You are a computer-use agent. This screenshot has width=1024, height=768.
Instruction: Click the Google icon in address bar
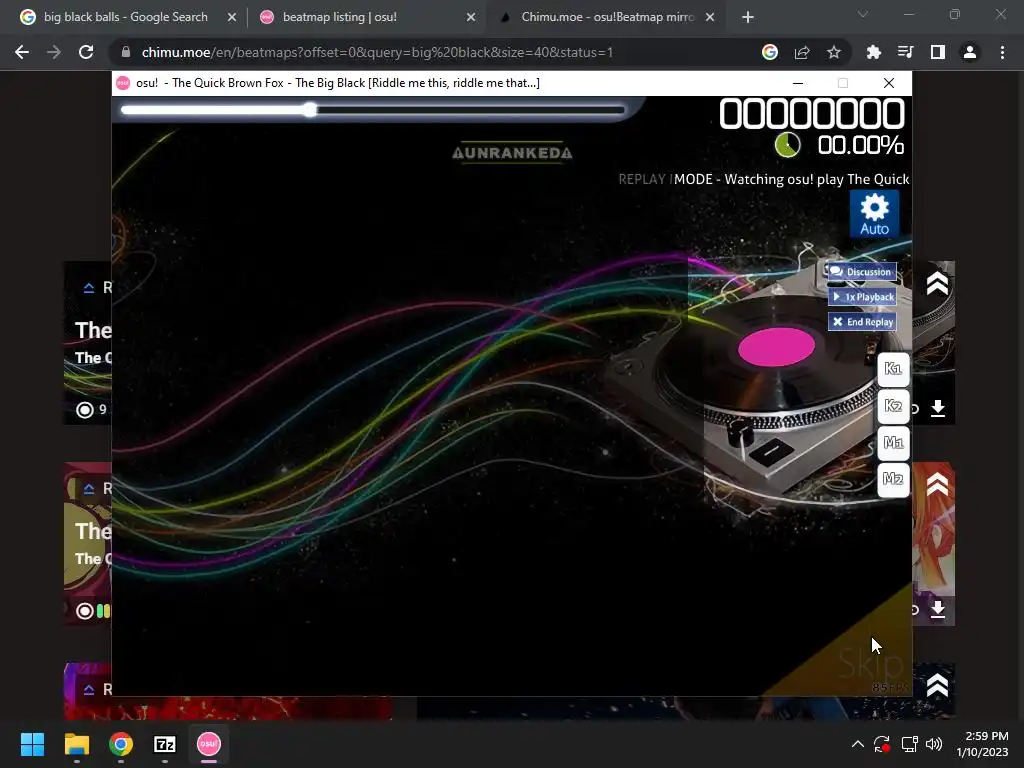click(x=770, y=52)
